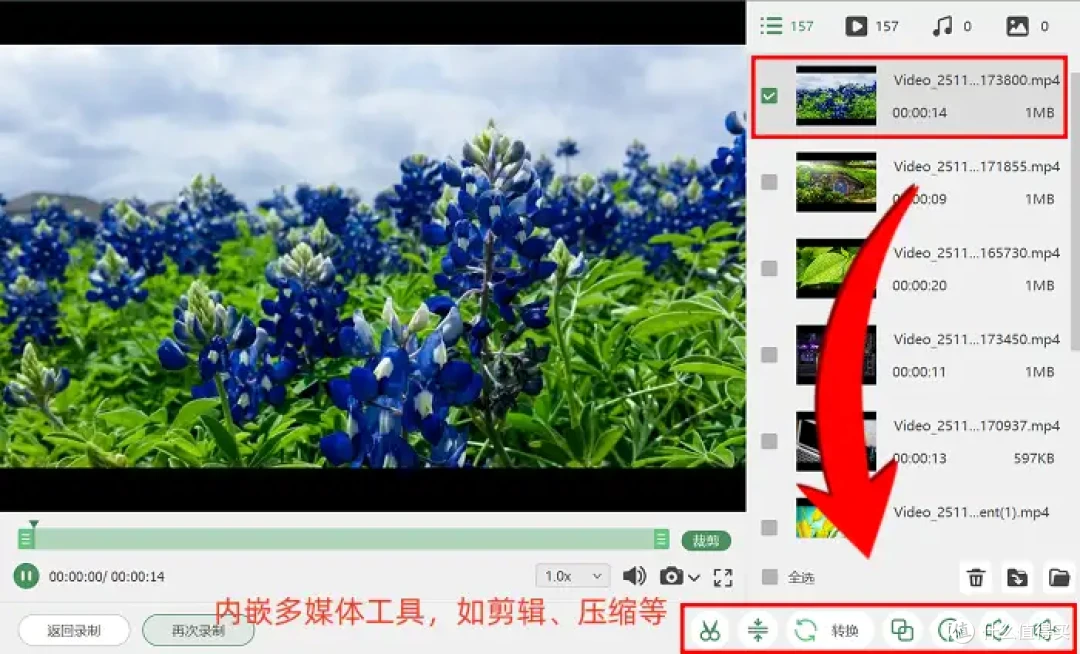Click 返回录制 button

pos(74,631)
